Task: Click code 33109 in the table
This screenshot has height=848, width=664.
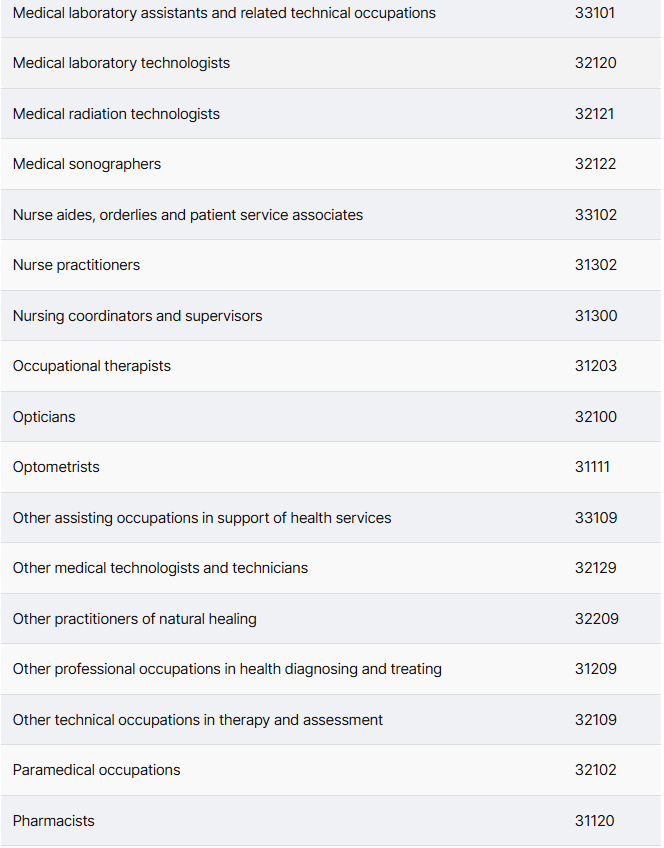Action: pyautogui.click(x=596, y=518)
